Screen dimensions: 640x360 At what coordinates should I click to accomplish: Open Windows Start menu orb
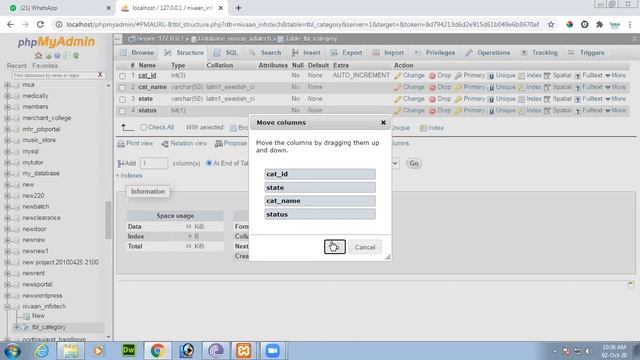tap(11, 351)
